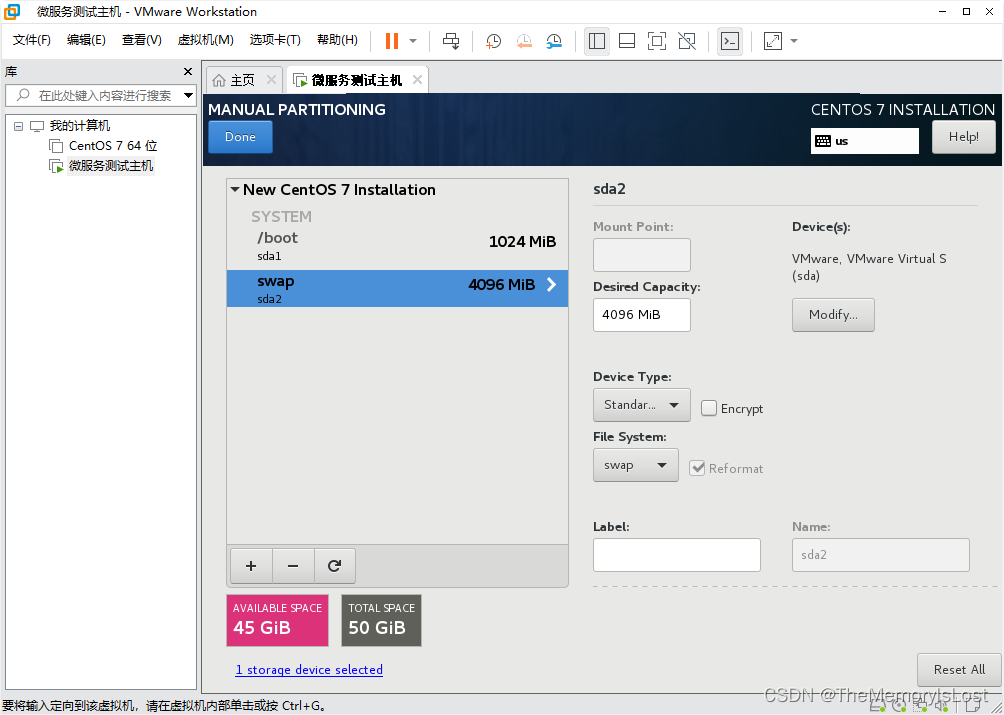
Task: Open the 文件(F) menu
Action: [31, 40]
